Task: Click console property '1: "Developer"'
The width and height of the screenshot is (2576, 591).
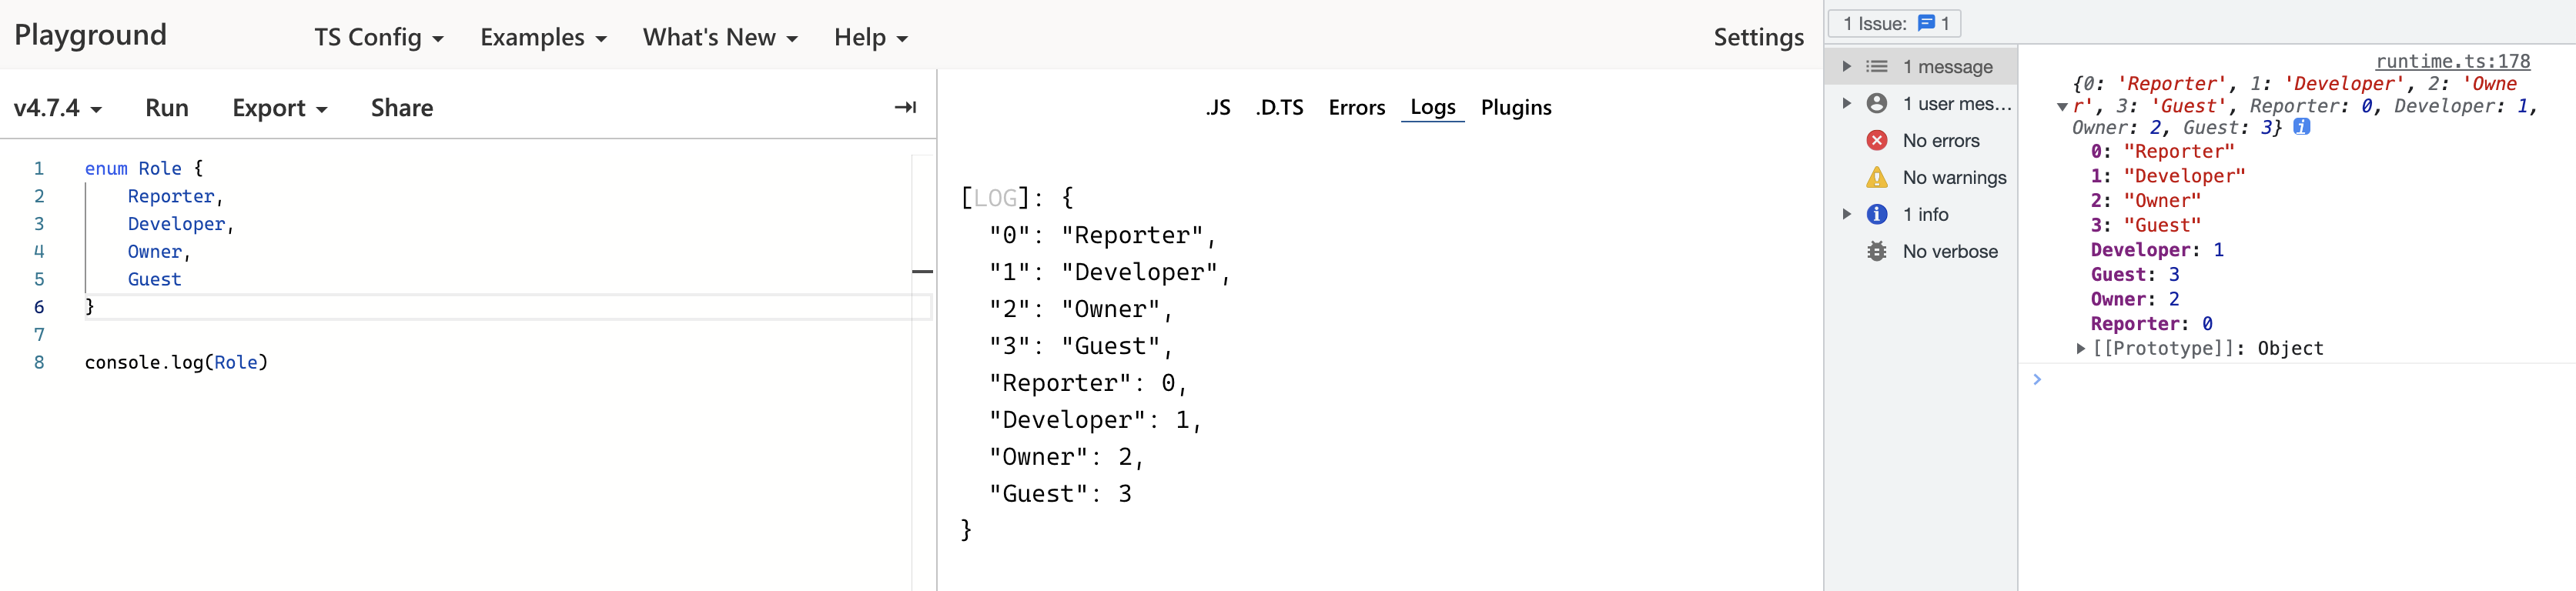Action: 2168,177
